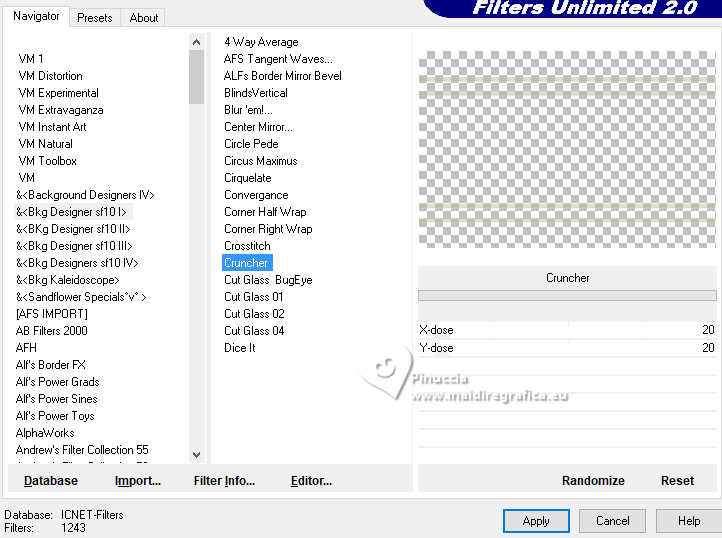Open the Editor... button

311,481
